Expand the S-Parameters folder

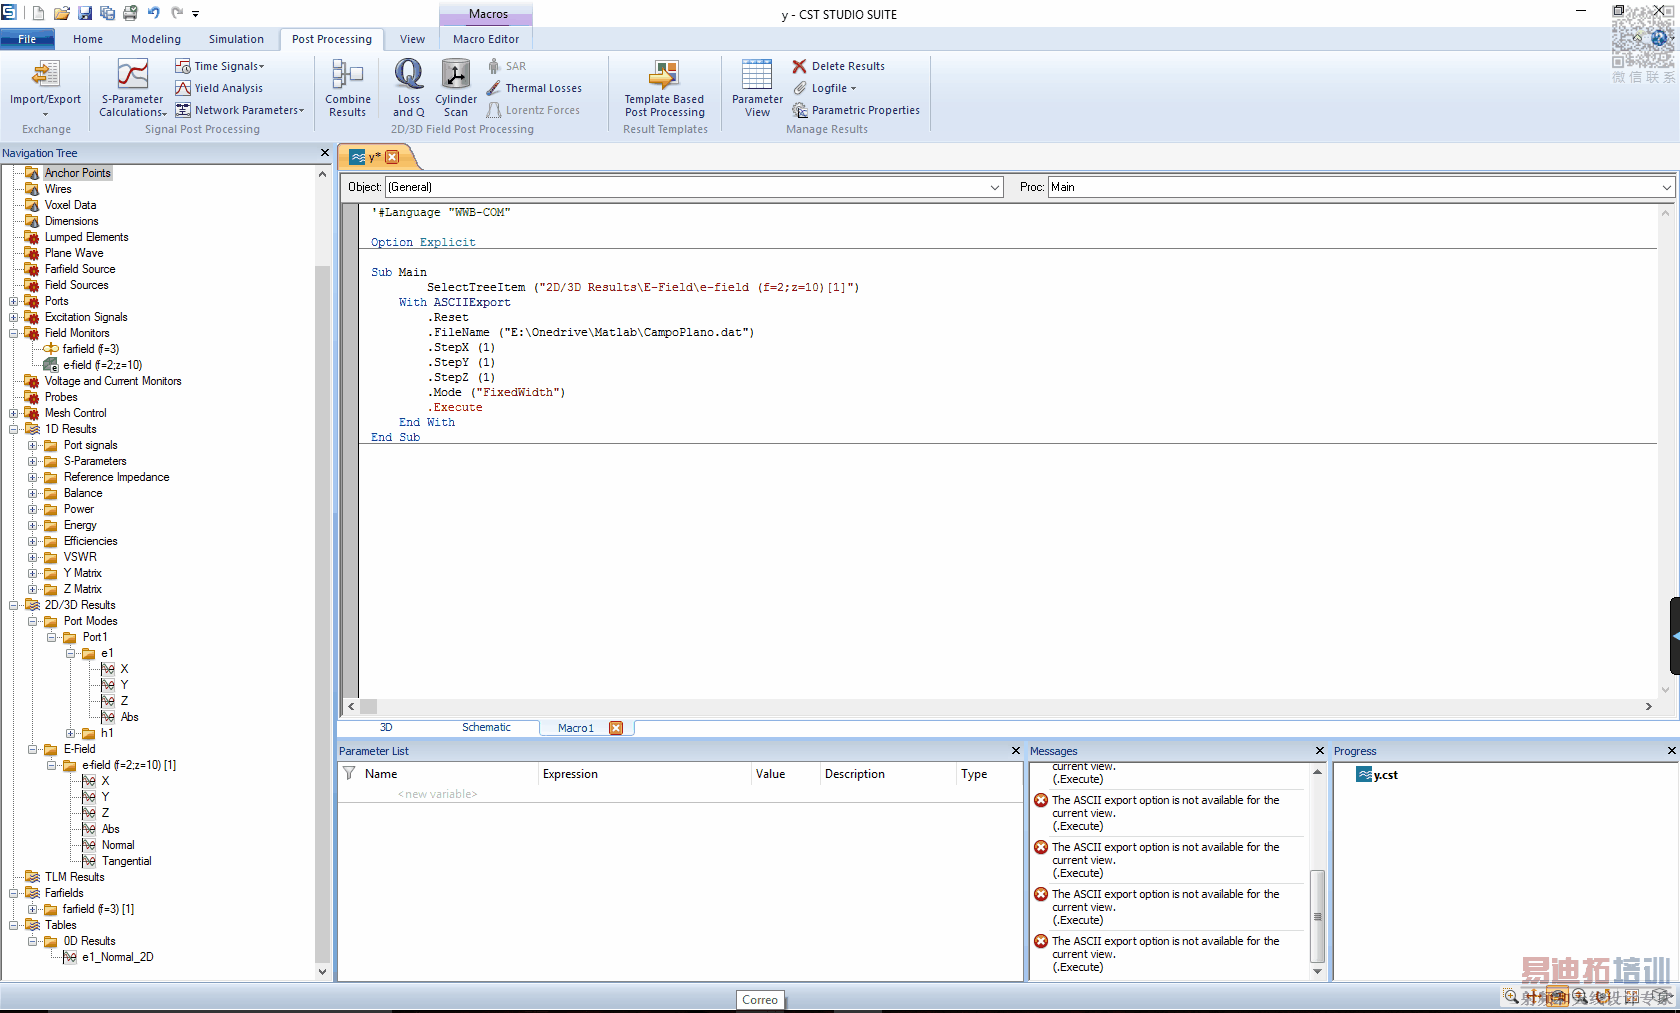click(33, 461)
